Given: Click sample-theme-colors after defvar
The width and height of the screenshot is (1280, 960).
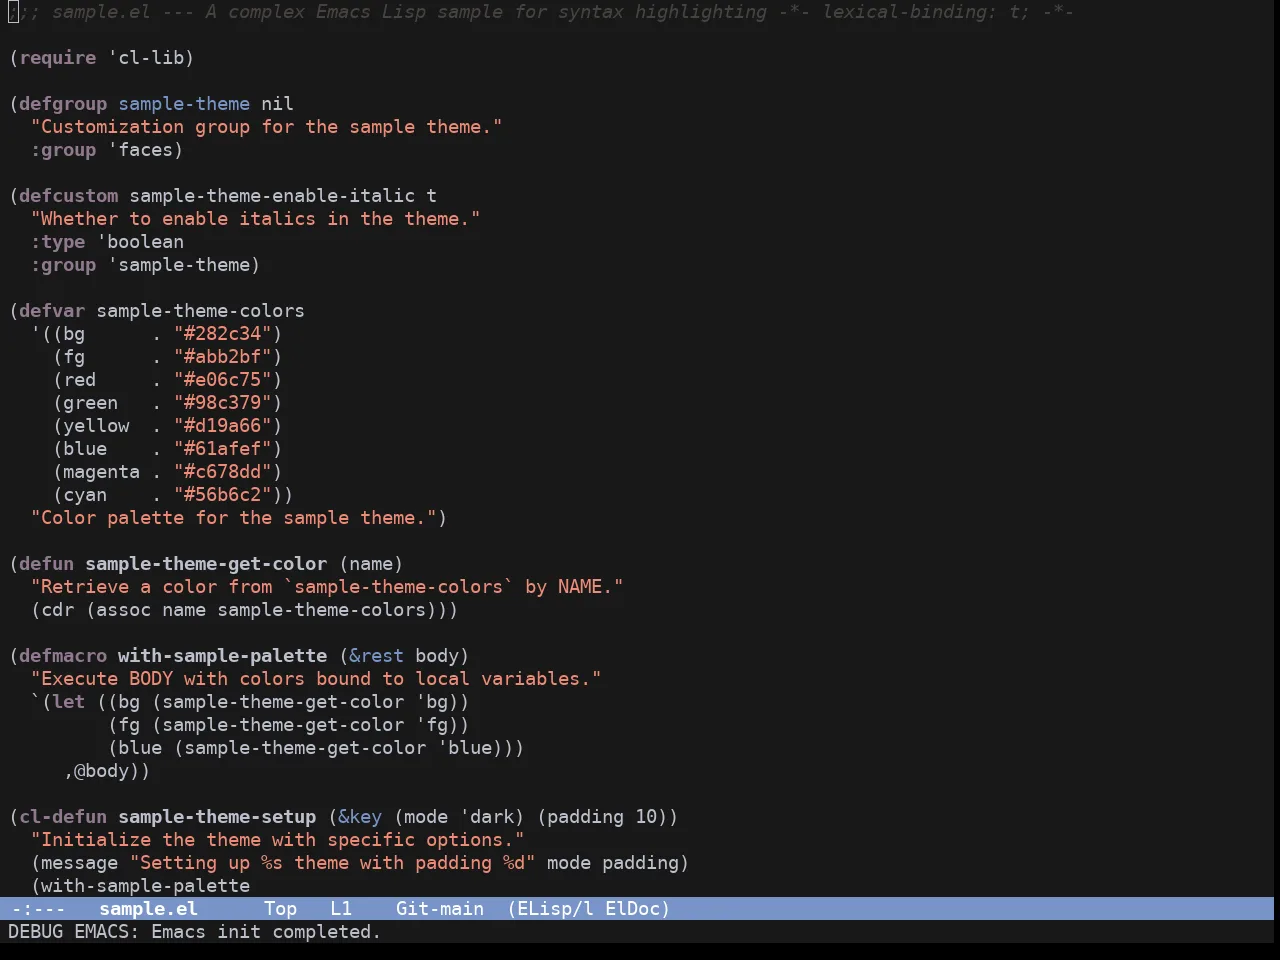Looking at the screenshot, I should tap(200, 311).
